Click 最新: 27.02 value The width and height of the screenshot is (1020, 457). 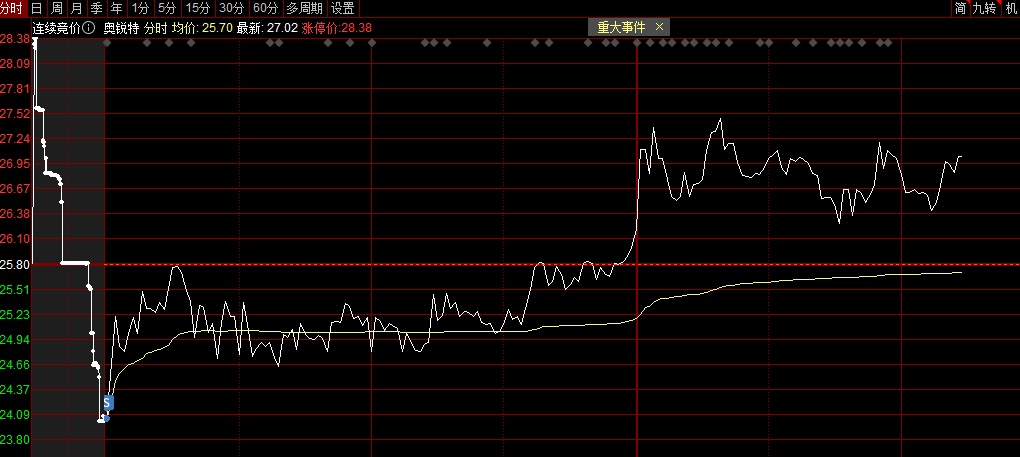[x=267, y=28]
